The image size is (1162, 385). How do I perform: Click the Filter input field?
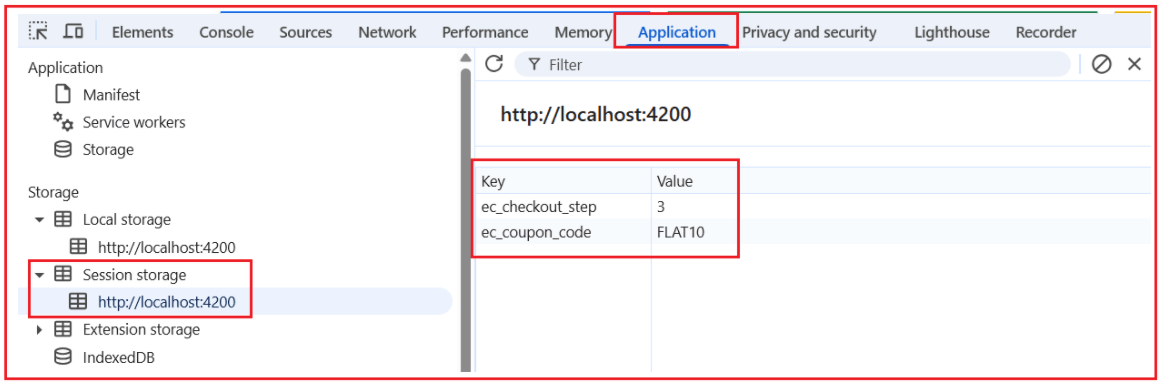[x=792, y=65]
